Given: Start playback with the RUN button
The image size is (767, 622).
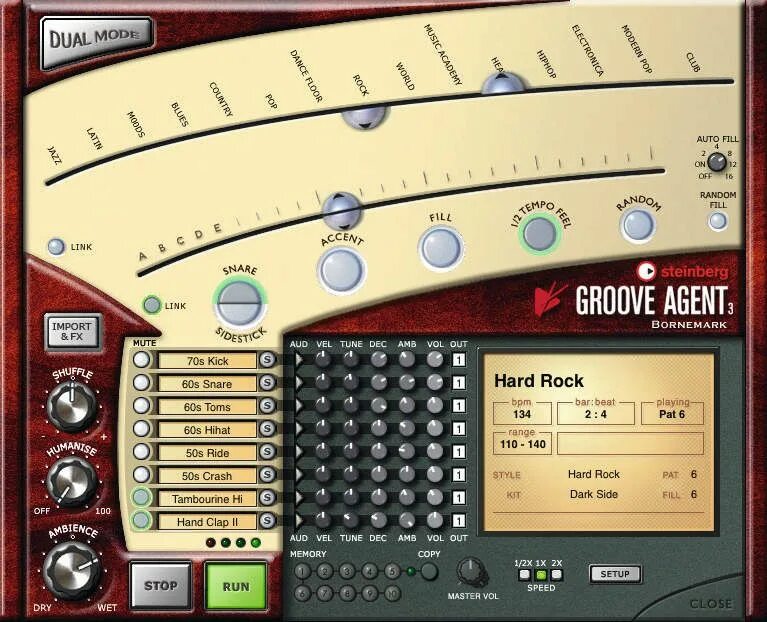Looking at the screenshot, I should tap(236, 586).
